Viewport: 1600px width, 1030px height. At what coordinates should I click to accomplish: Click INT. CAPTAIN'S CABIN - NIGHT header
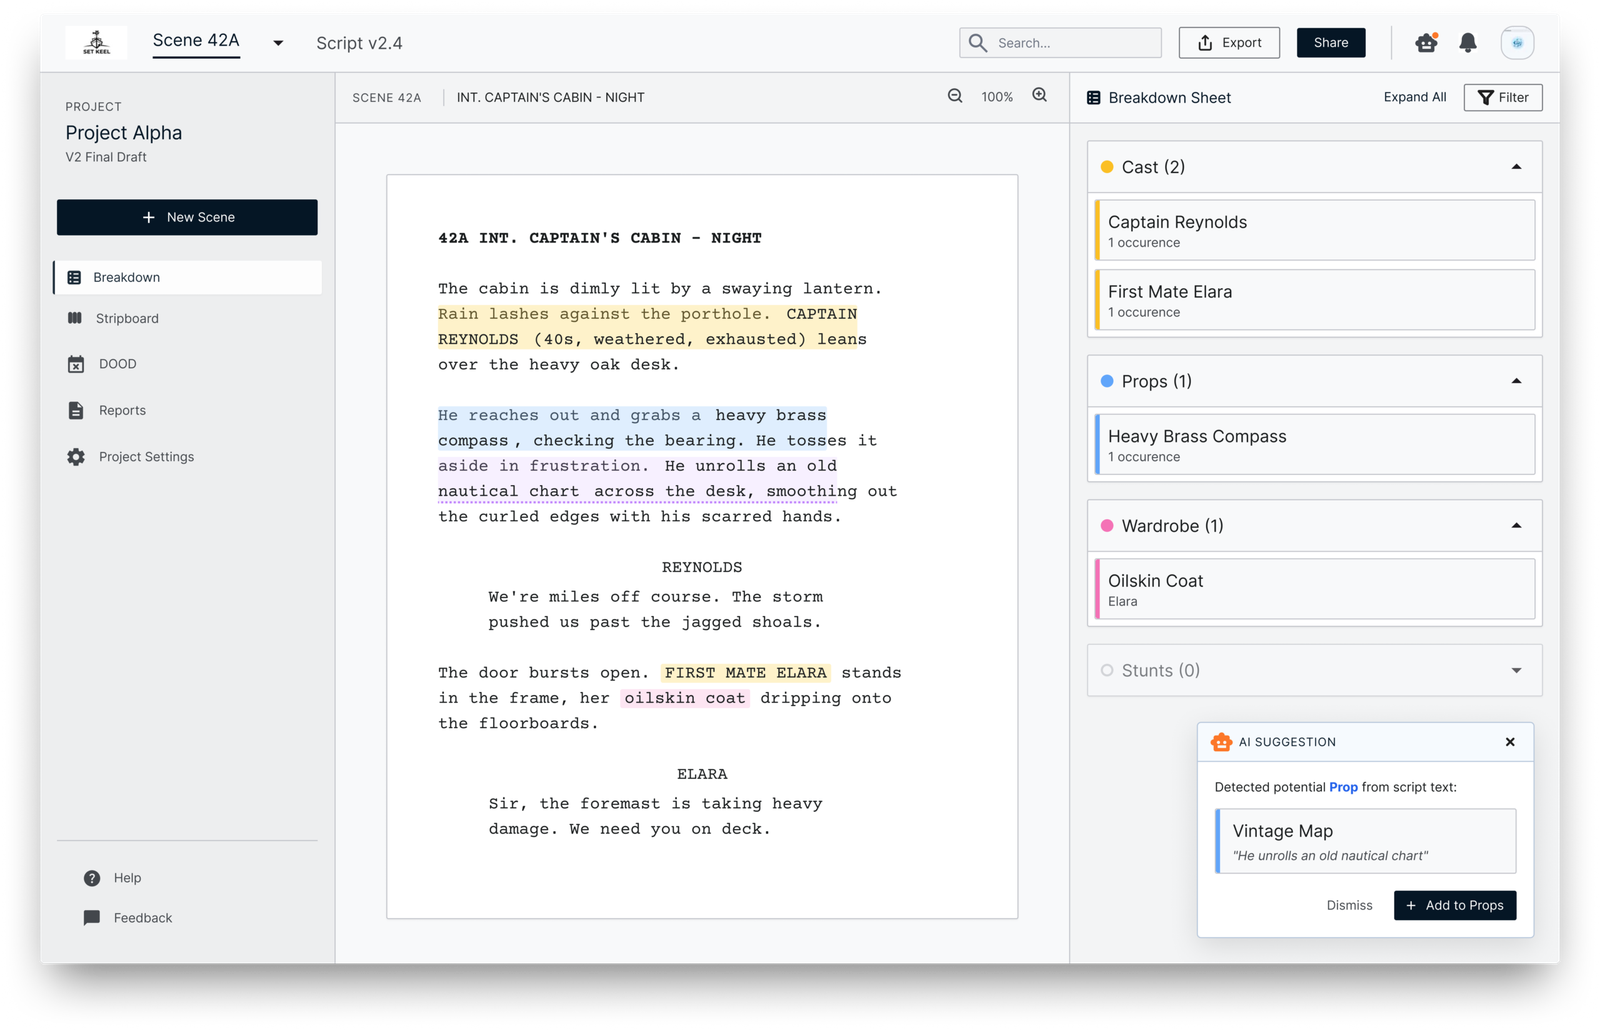tap(550, 97)
